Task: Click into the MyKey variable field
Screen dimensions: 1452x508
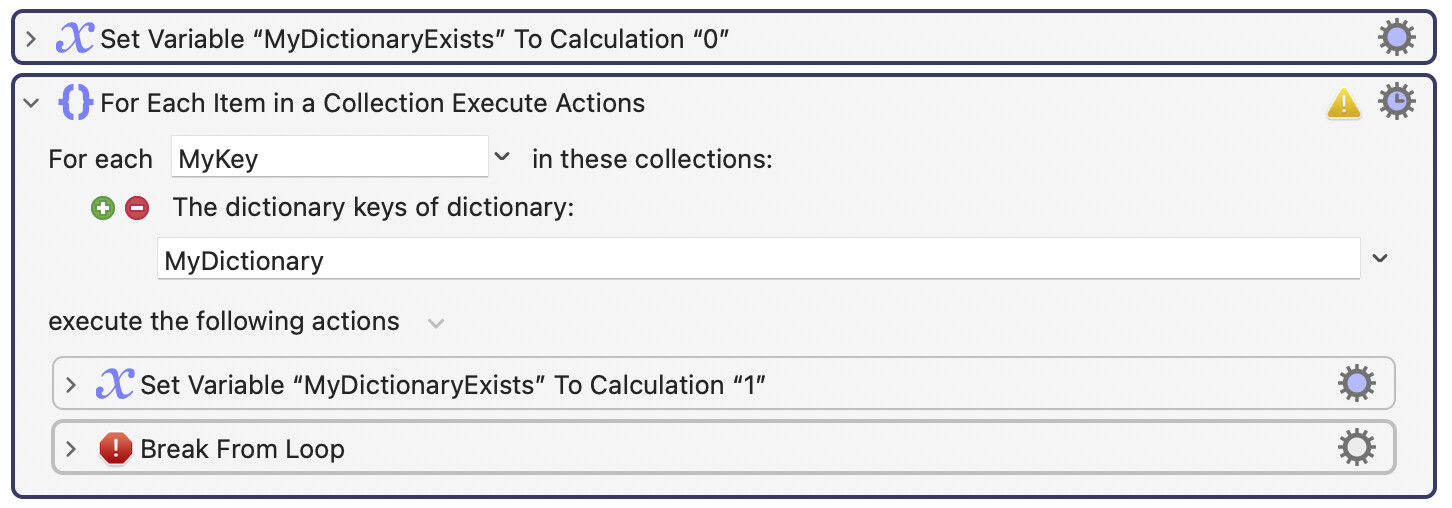Action: (x=329, y=158)
